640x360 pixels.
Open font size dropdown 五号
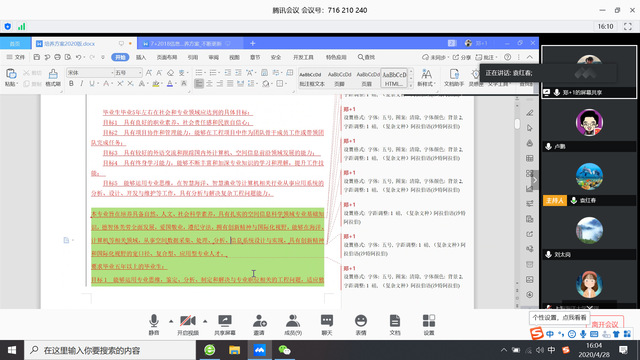(128, 73)
